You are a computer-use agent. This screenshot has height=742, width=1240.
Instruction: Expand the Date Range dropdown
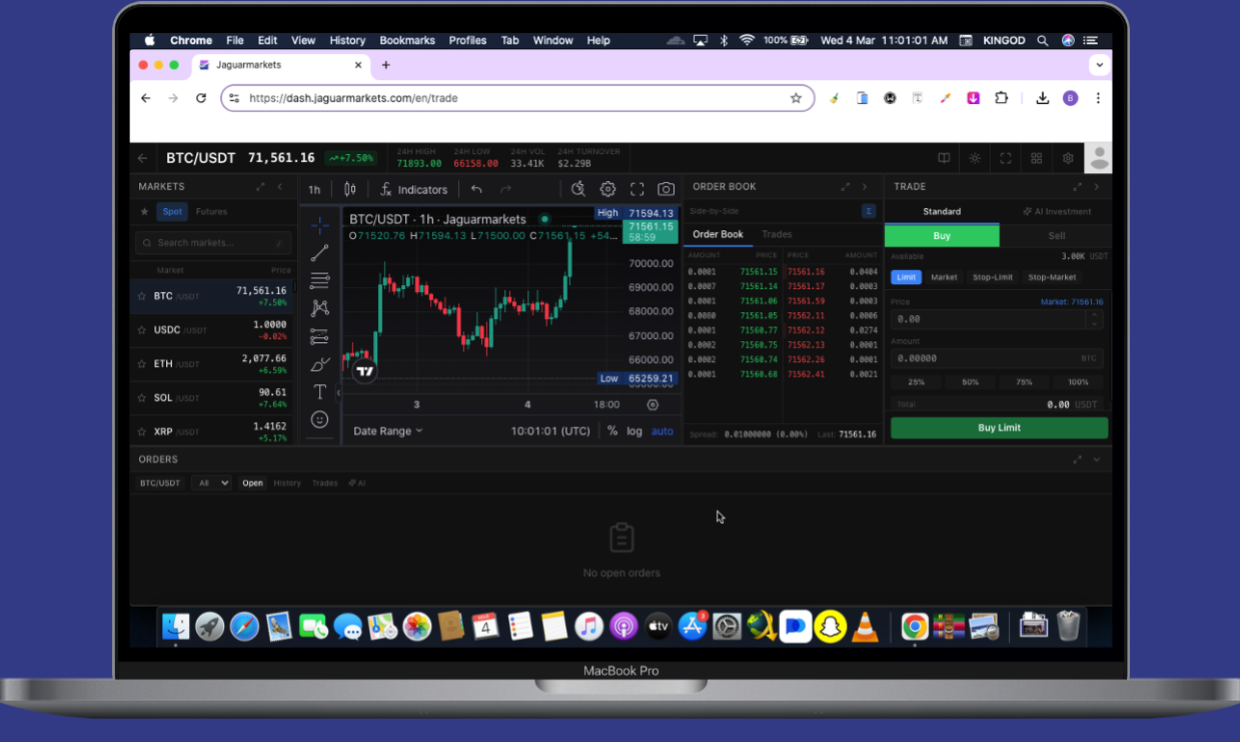(x=388, y=431)
